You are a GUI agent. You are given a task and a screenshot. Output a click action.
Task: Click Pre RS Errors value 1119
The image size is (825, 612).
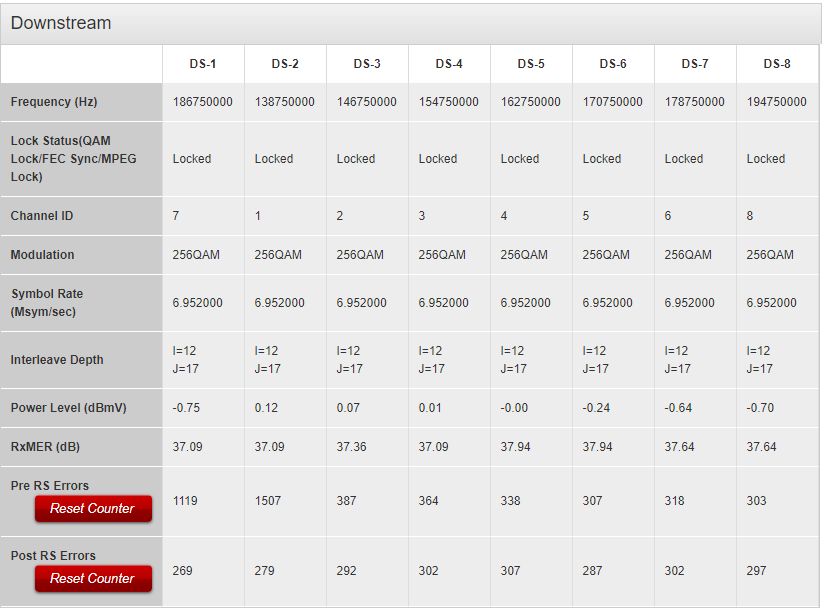click(x=185, y=500)
